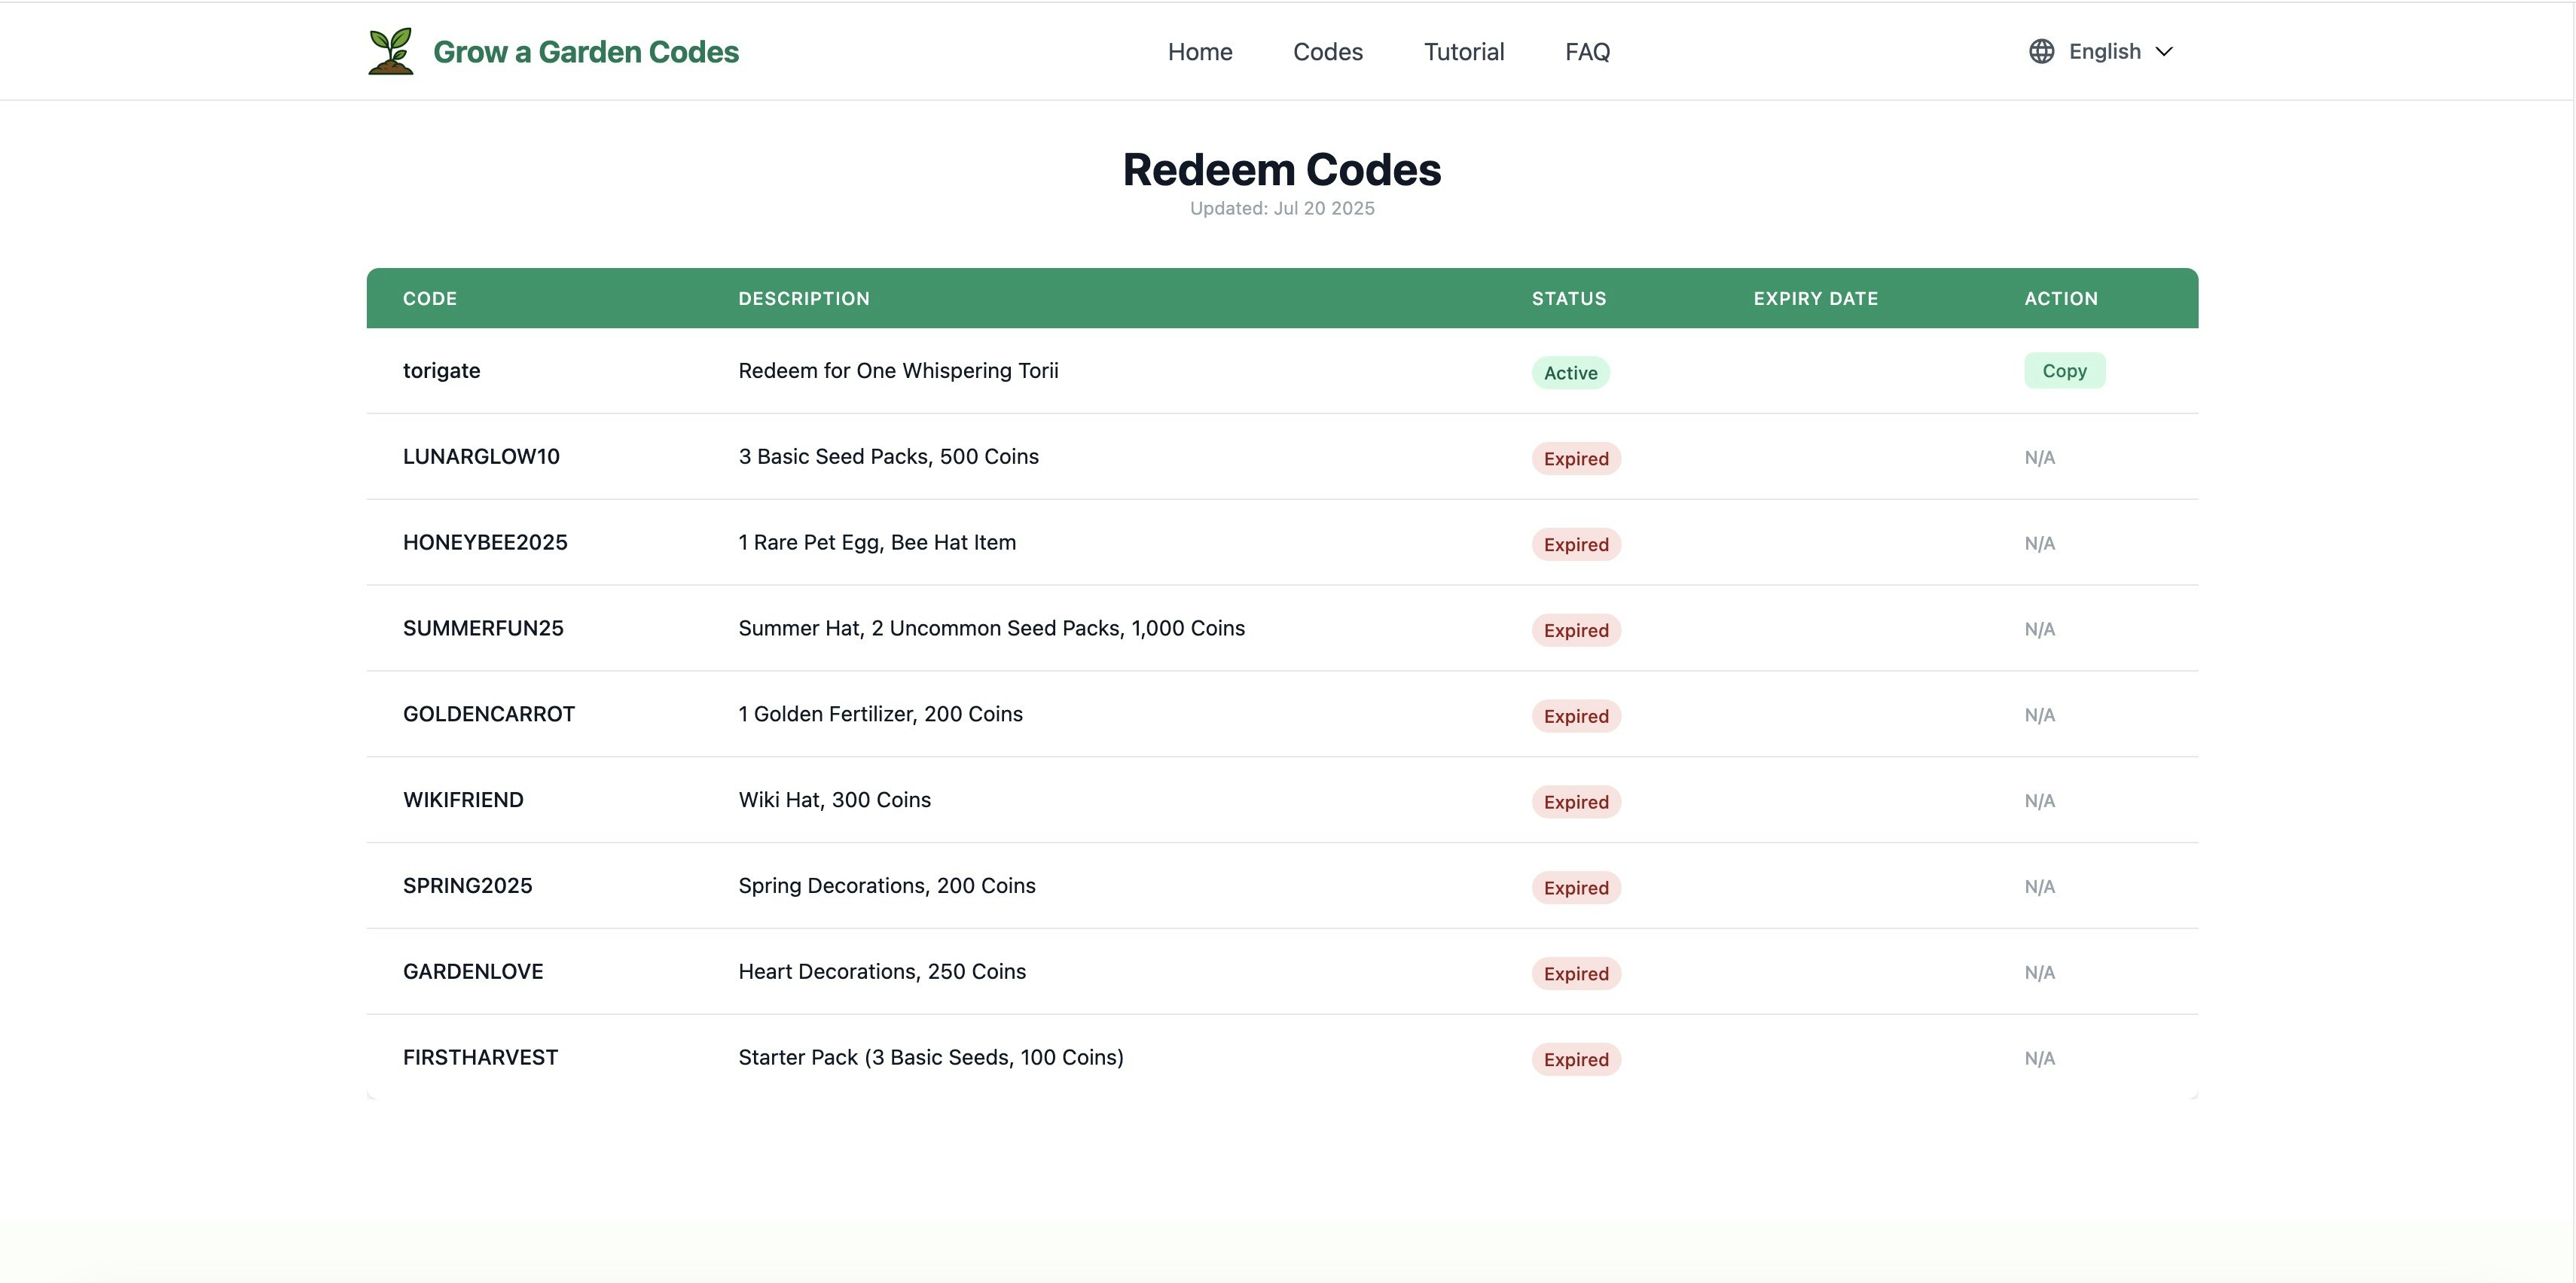Click the Home menu item
The width and height of the screenshot is (2576, 1283).
pyautogui.click(x=1199, y=51)
